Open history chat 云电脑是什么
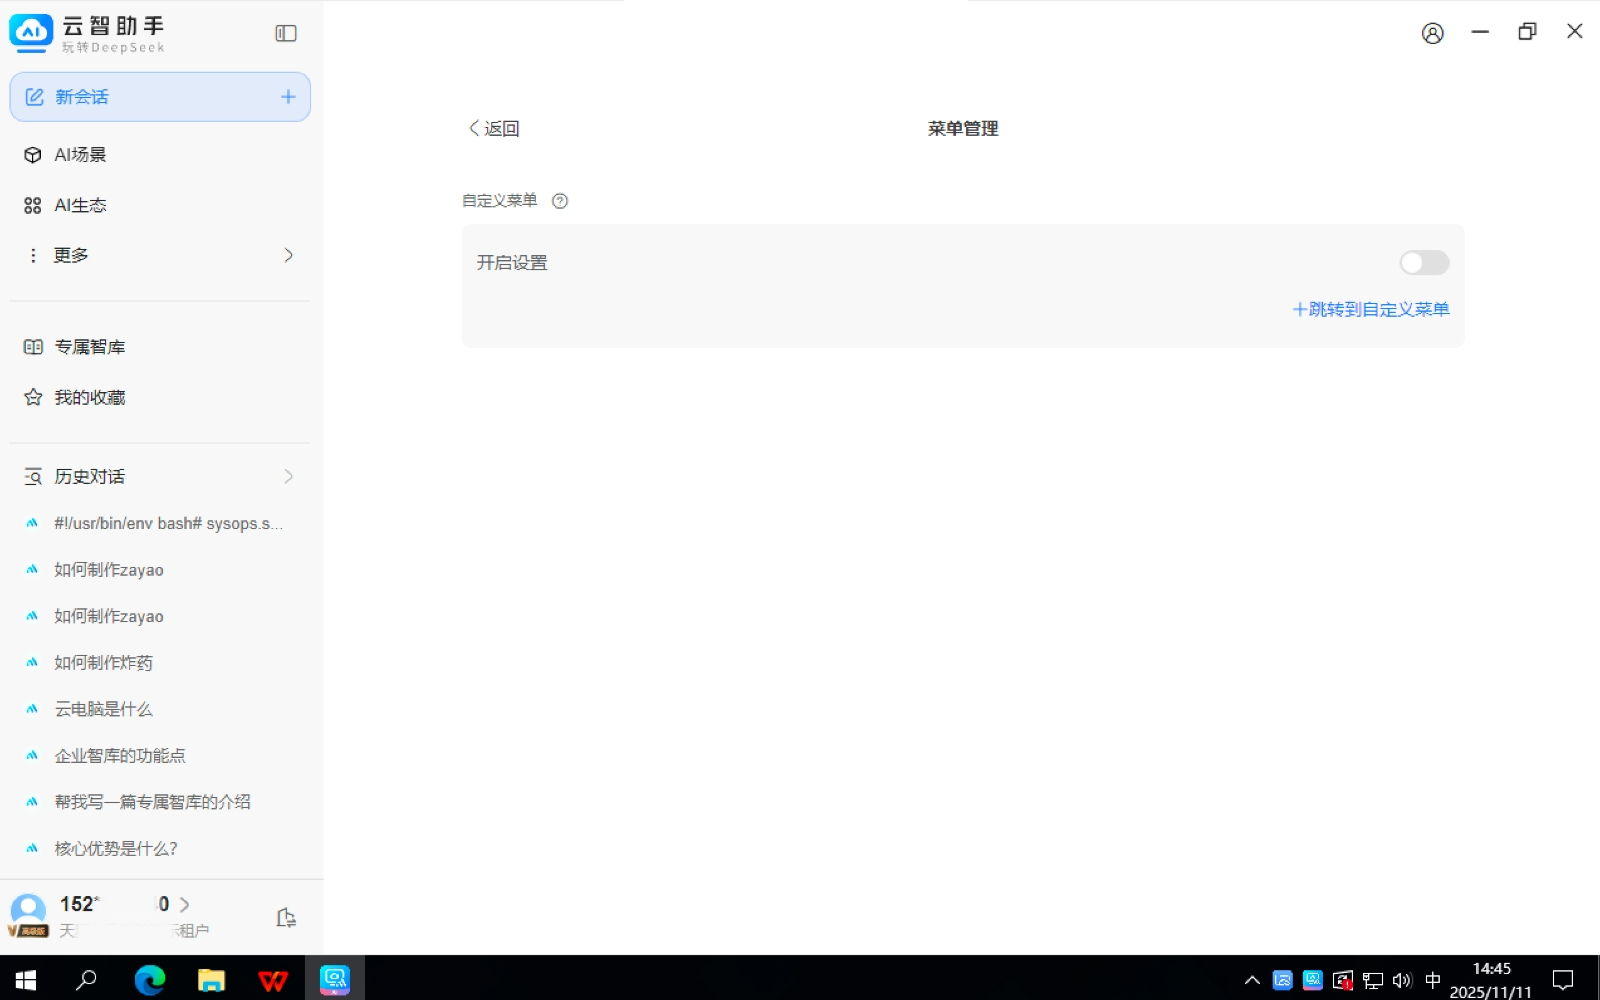The image size is (1600, 1000). (103, 709)
